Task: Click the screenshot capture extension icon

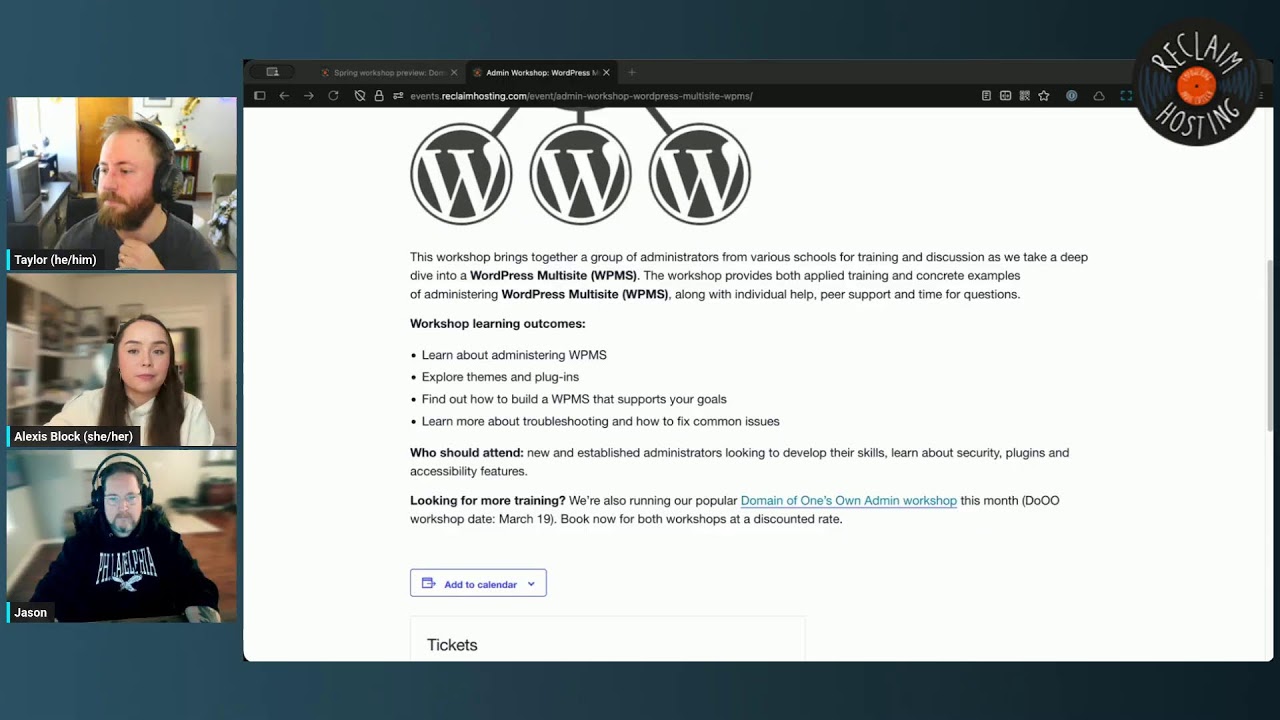Action: click(1126, 96)
